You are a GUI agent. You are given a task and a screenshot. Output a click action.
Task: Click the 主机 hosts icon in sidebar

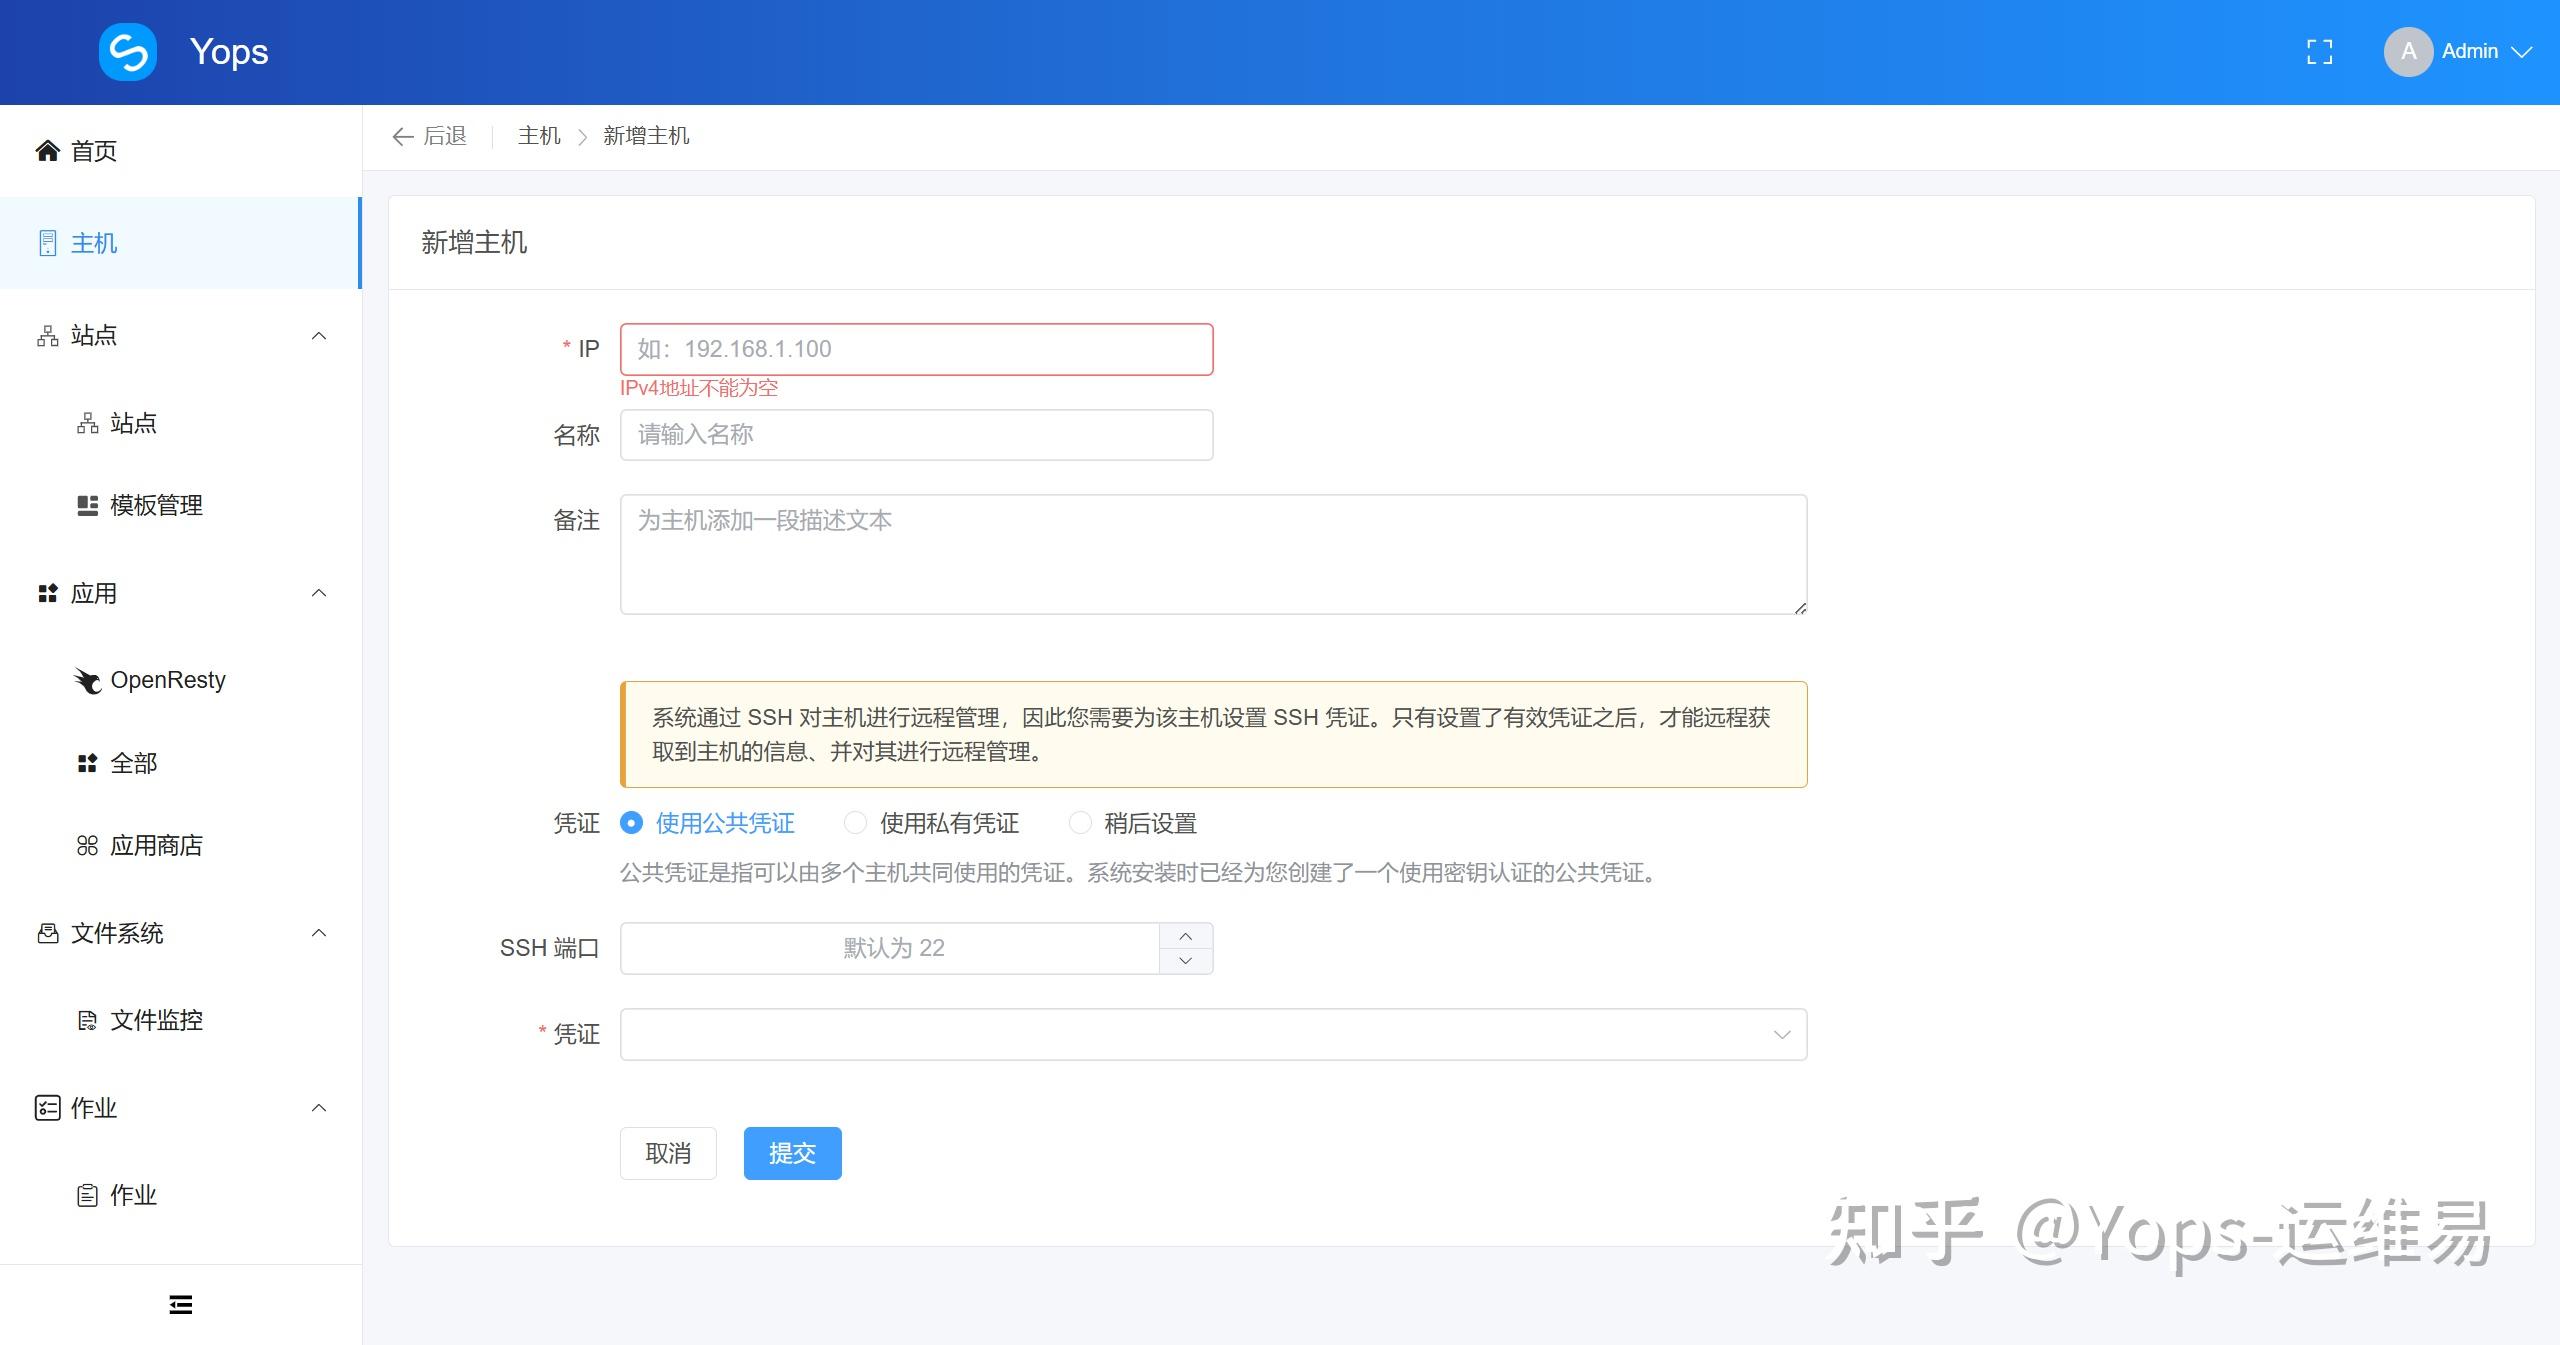point(47,243)
